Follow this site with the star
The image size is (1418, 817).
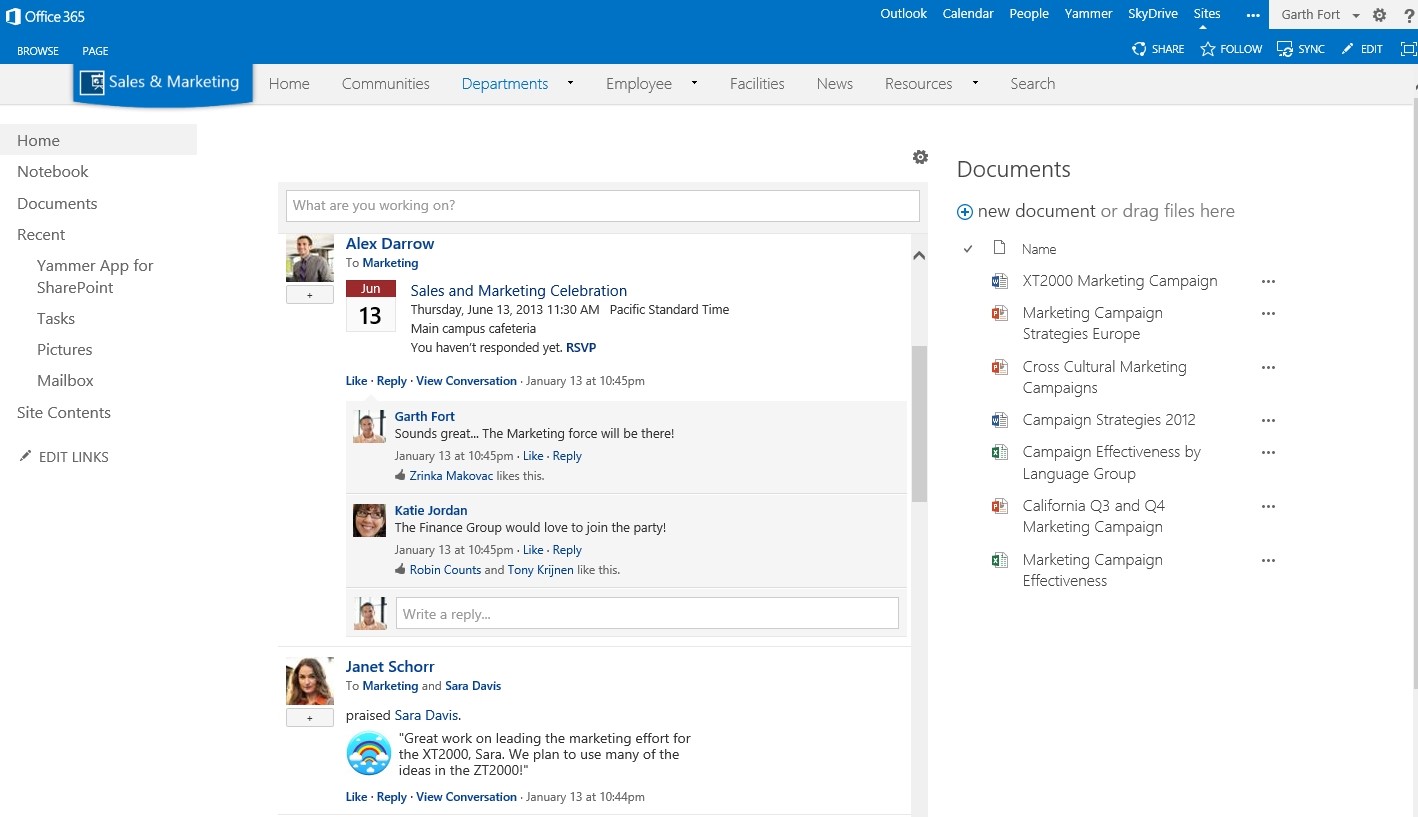click(x=1207, y=49)
